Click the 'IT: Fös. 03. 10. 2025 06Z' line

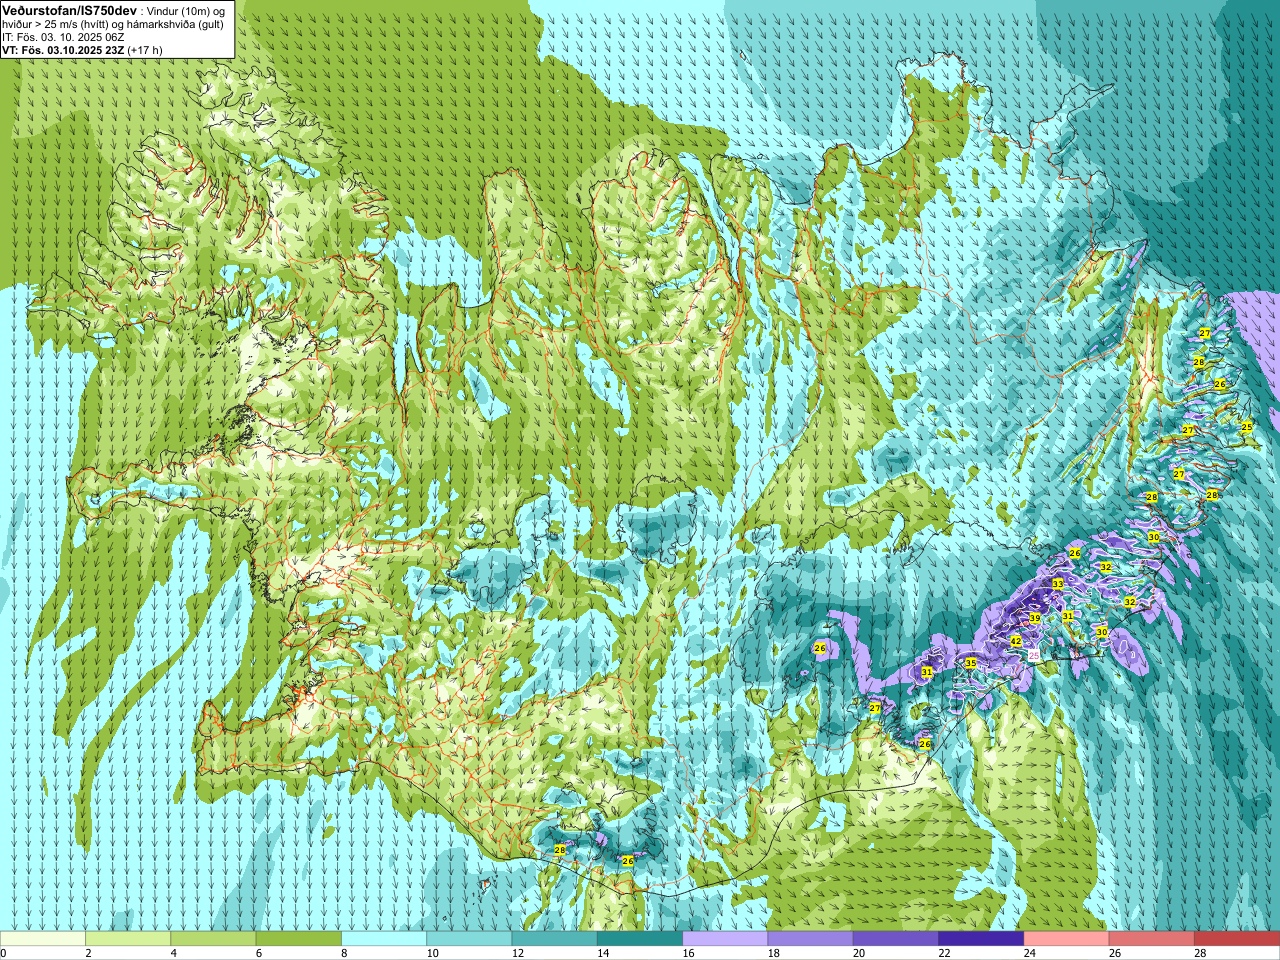[x=63, y=37]
